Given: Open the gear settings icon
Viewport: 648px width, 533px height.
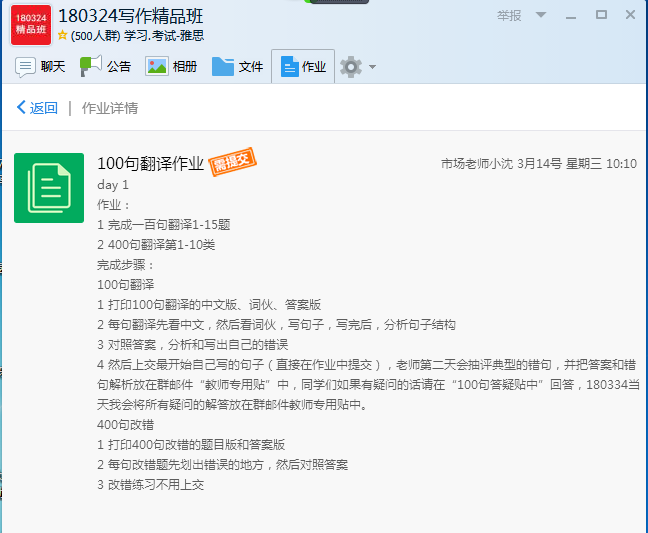Looking at the screenshot, I should click(351, 67).
